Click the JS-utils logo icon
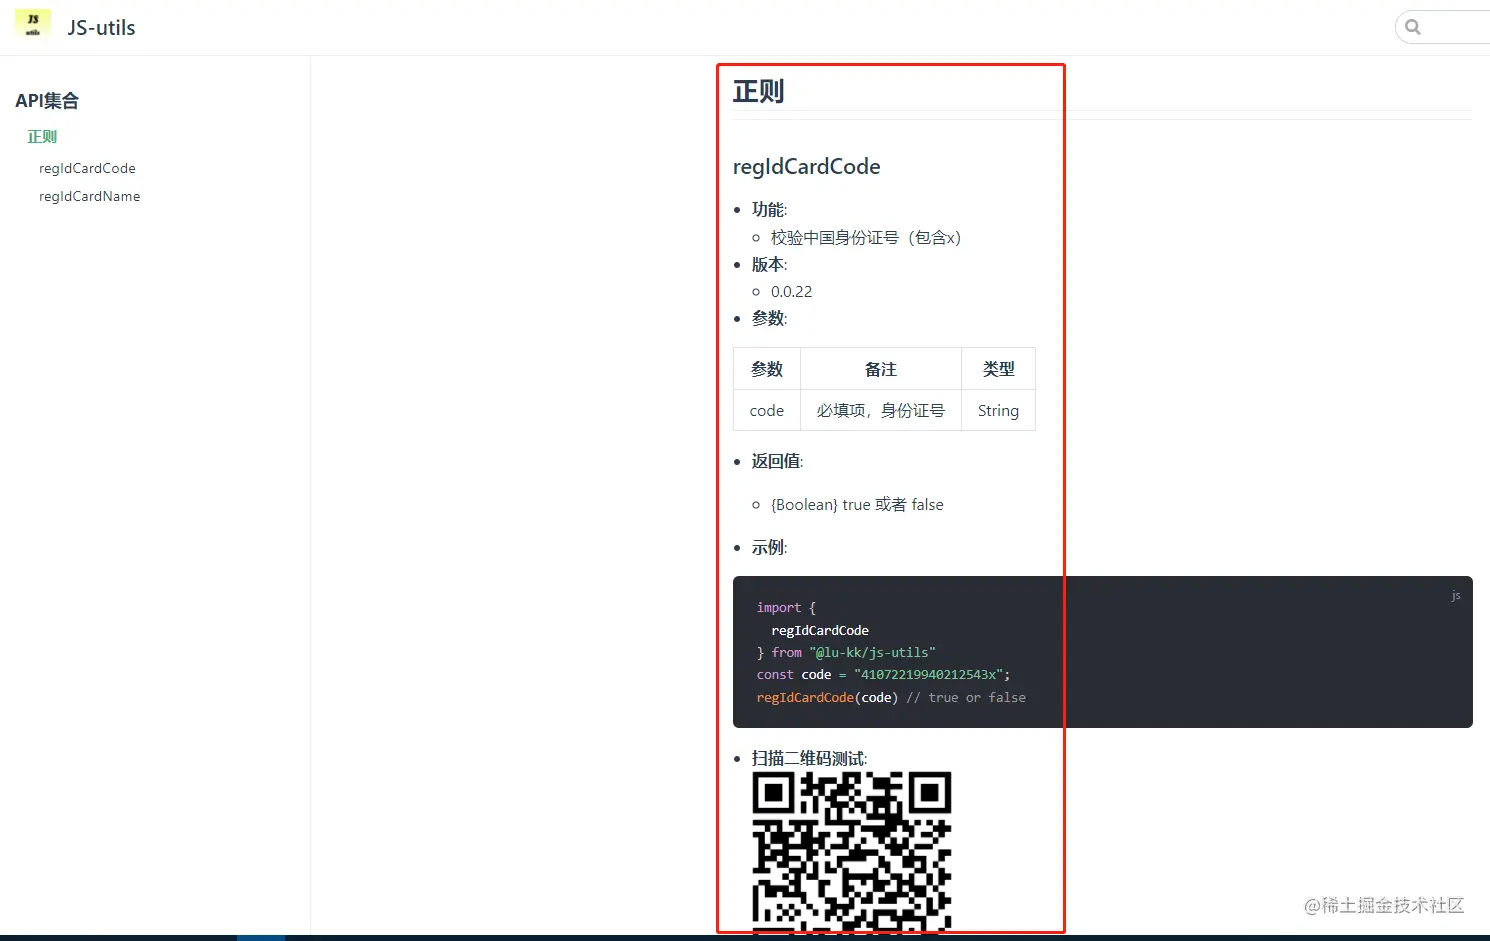This screenshot has width=1490, height=941. [32, 25]
